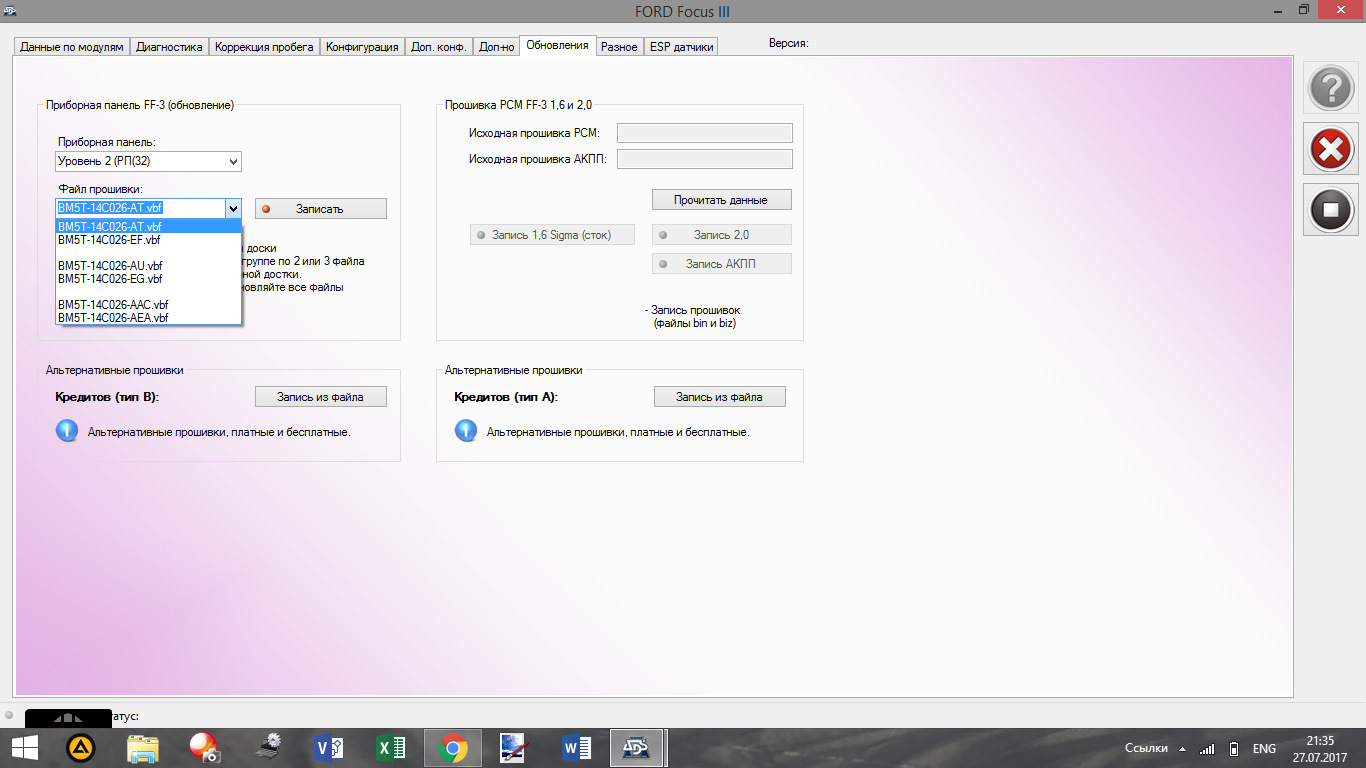Click the Исходная прошивка АКПП field
Screen dimensions: 1366x768
(x=705, y=159)
